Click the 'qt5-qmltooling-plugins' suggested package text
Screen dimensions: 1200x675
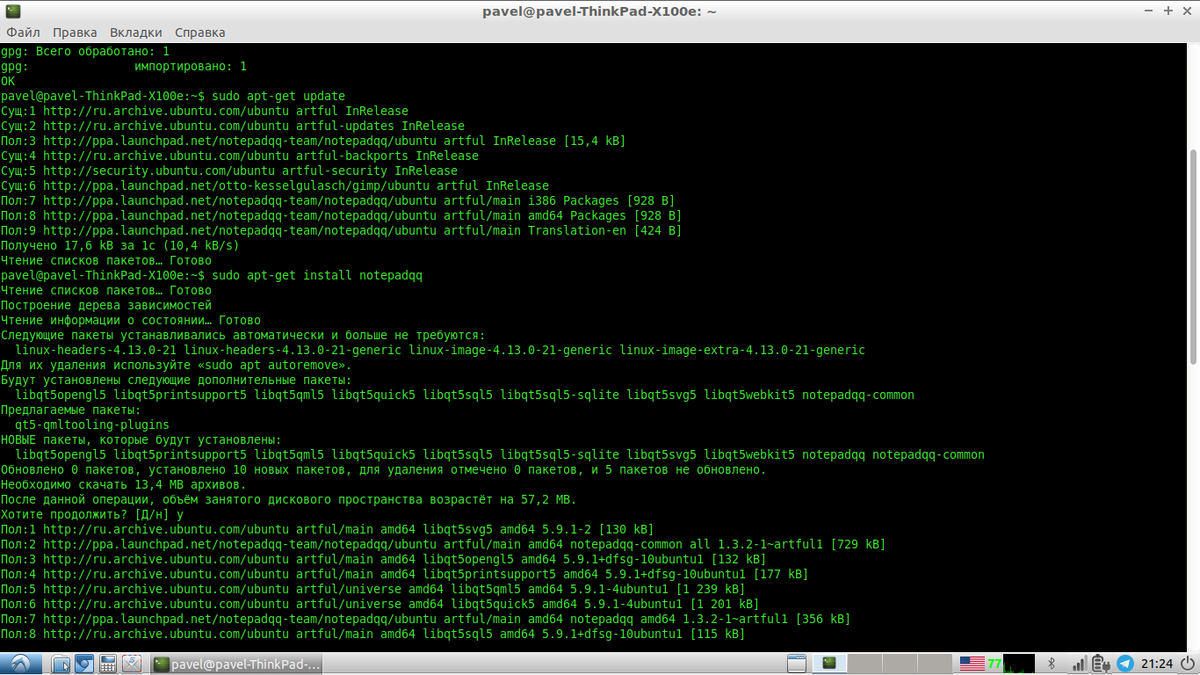(91, 424)
